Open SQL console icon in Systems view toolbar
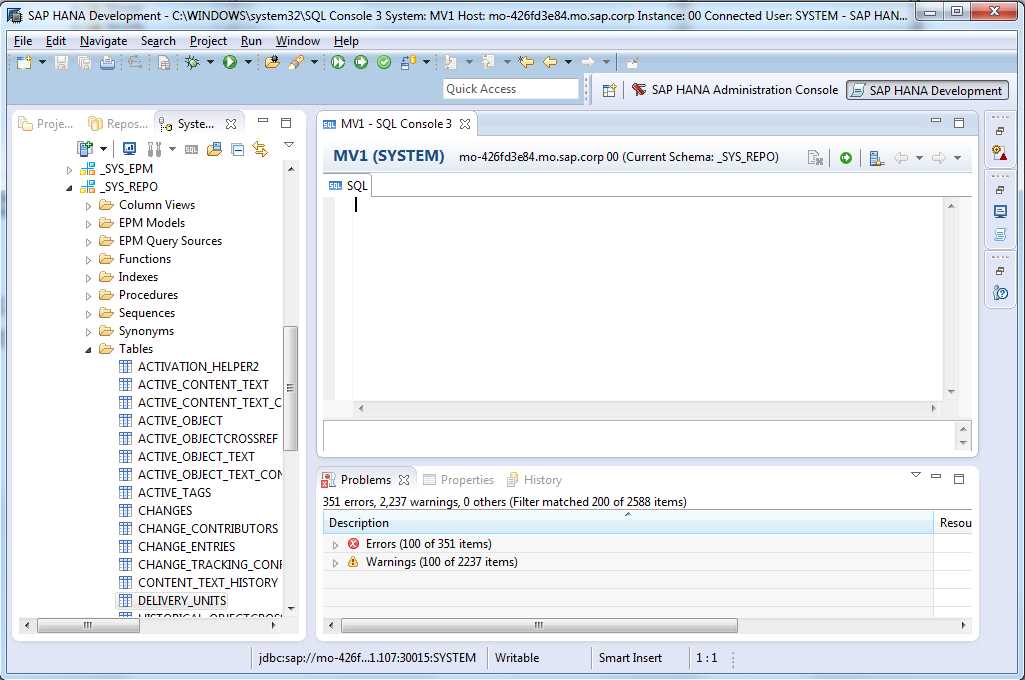Screen dimensions: 1025x680 [x=191, y=149]
